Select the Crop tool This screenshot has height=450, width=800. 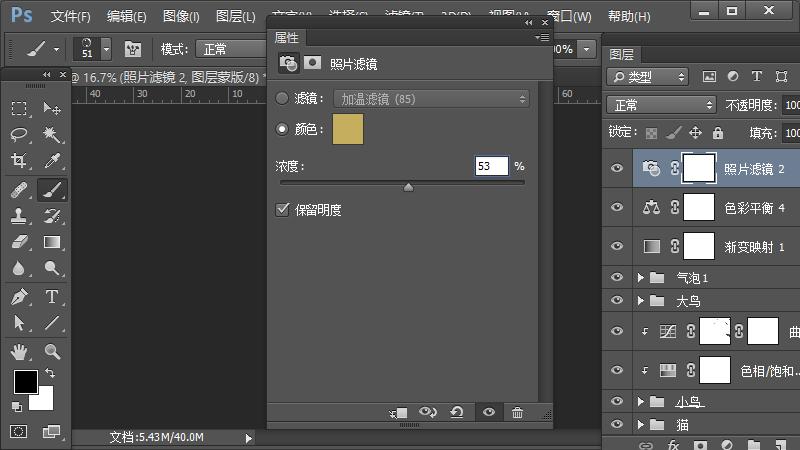(x=19, y=161)
